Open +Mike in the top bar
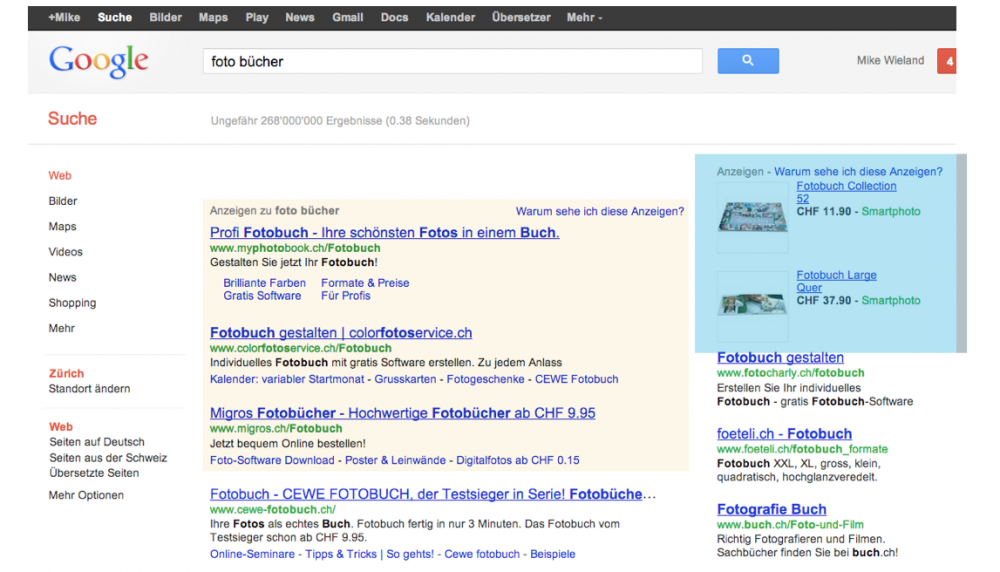This screenshot has width=1000, height=572. 64,18
